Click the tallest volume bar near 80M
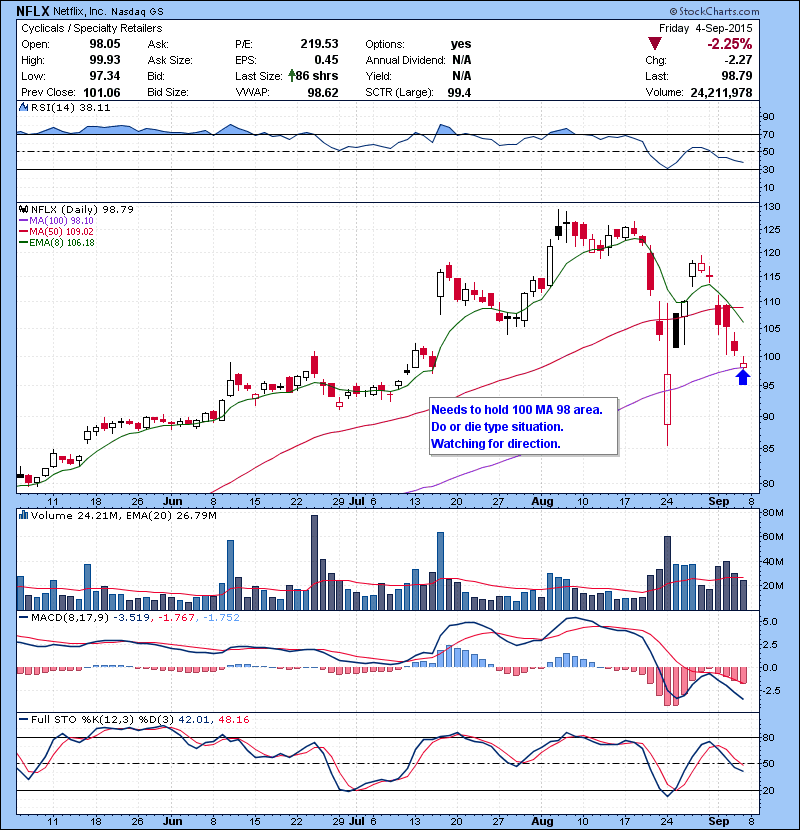800x830 pixels. pyautogui.click(x=314, y=563)
